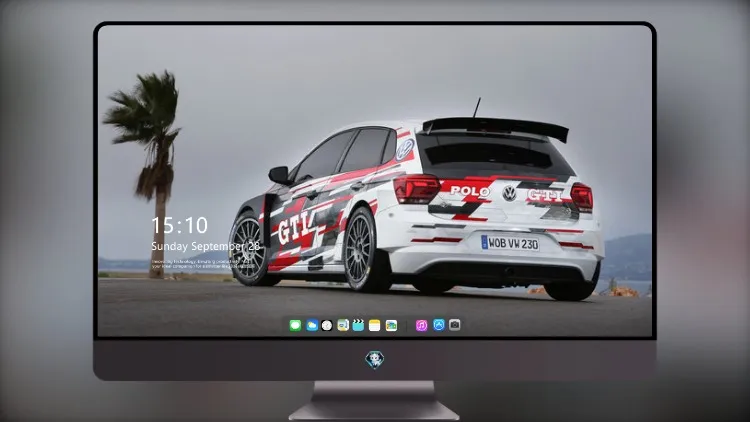Screen dimensions: 750x422
Task: Open the blue App Store icon
Action: click(x=439, y=325)
